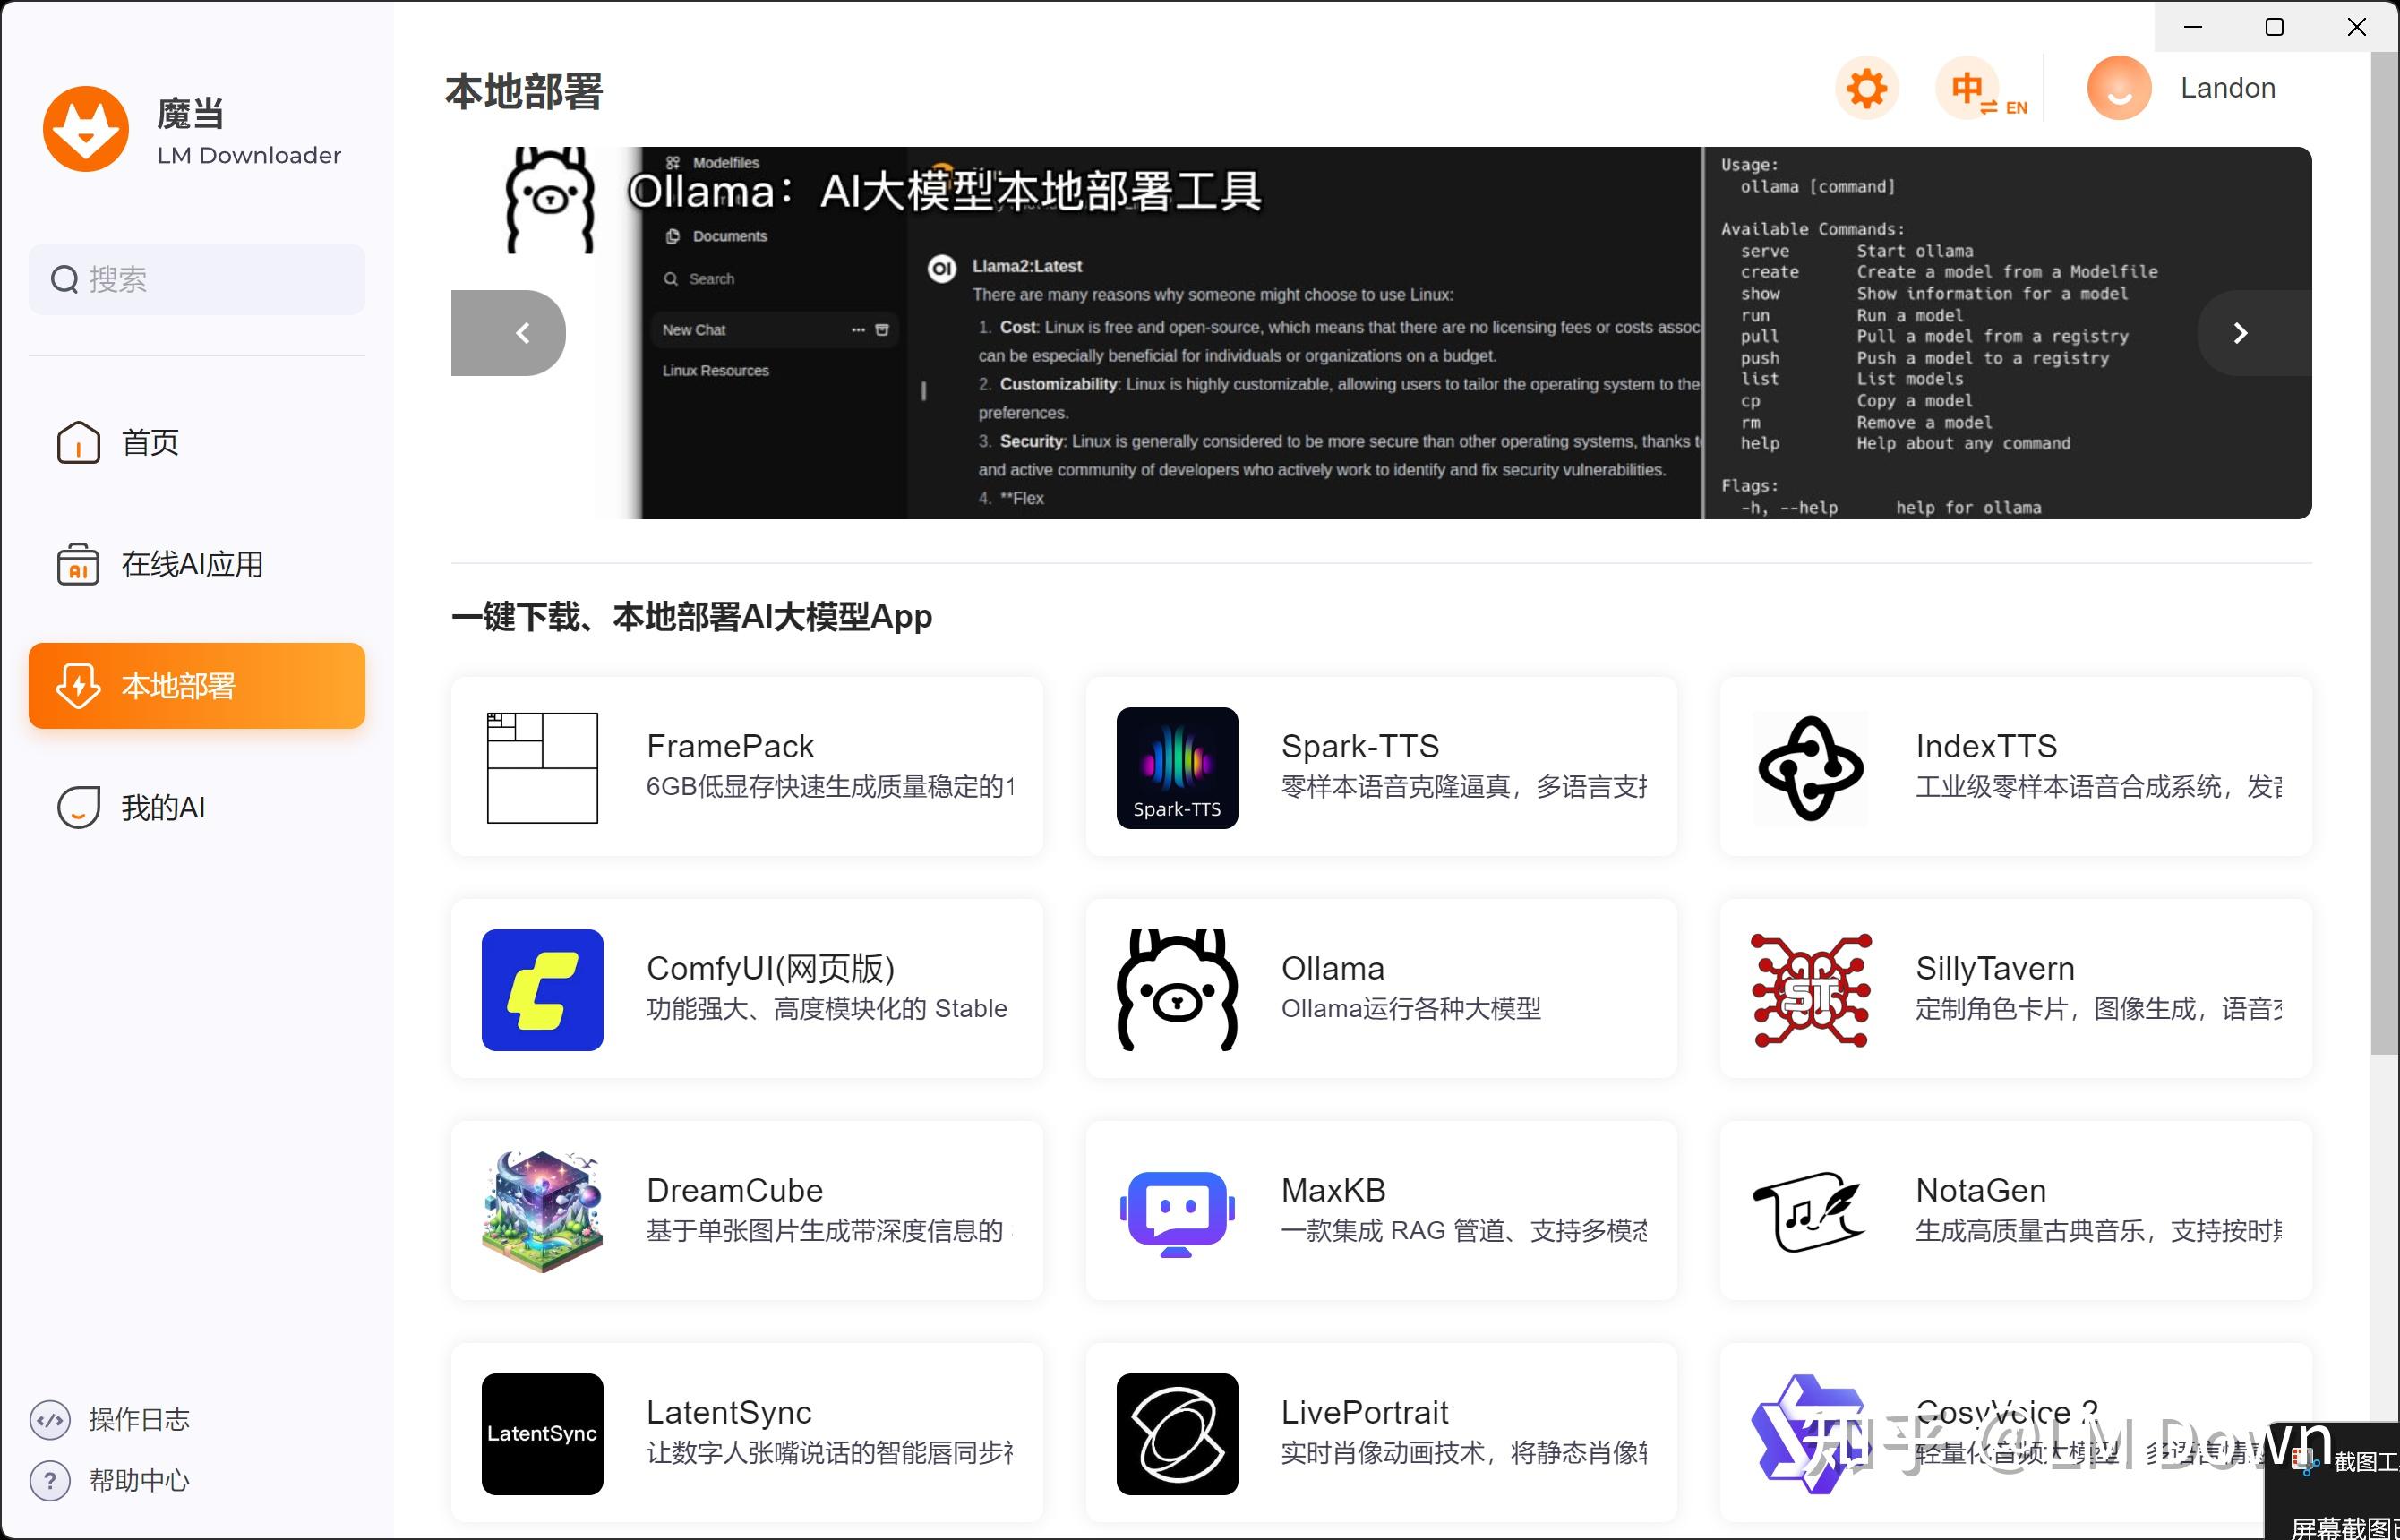Open the FramePack app card

point(746,767)
